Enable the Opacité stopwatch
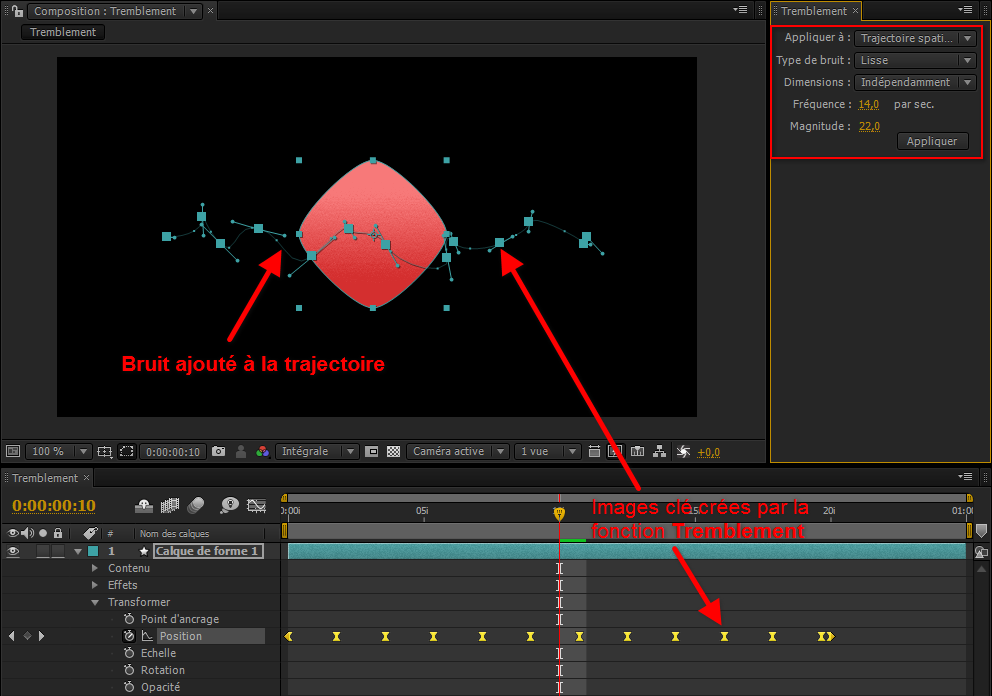Screen dimensions: 992x696 pos(129,687)
